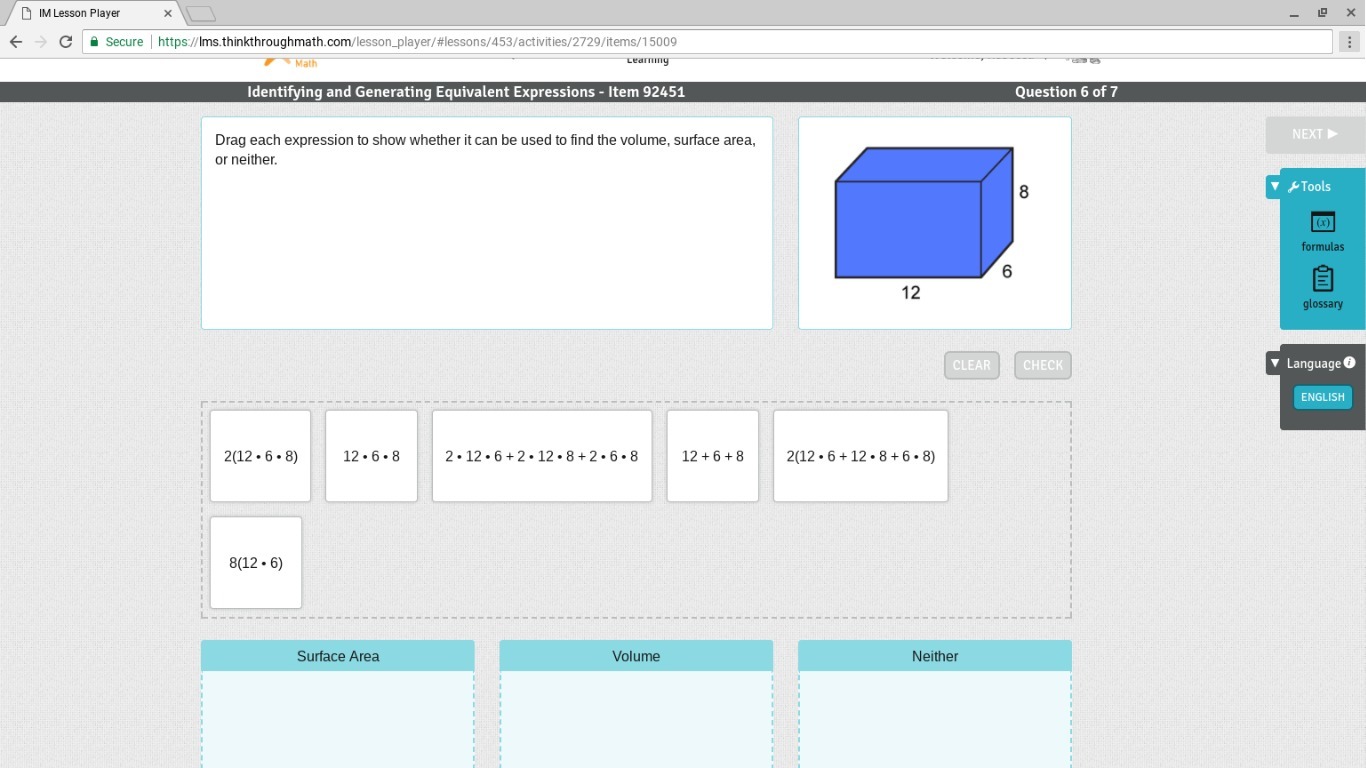Click the address bar URL
The image size is (1366, 768).
417,42
